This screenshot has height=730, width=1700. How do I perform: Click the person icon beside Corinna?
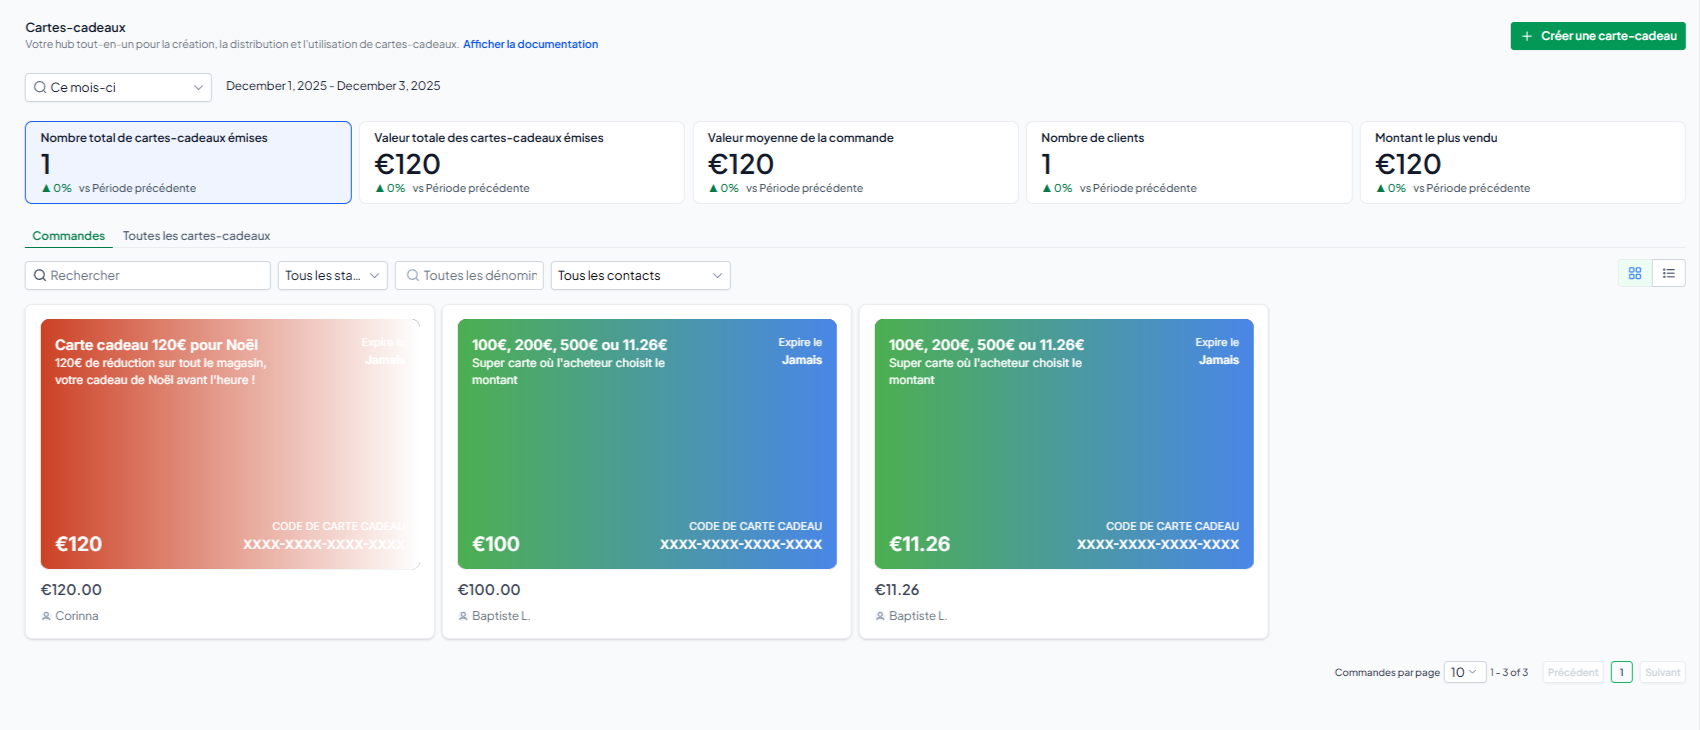[46, 616]
